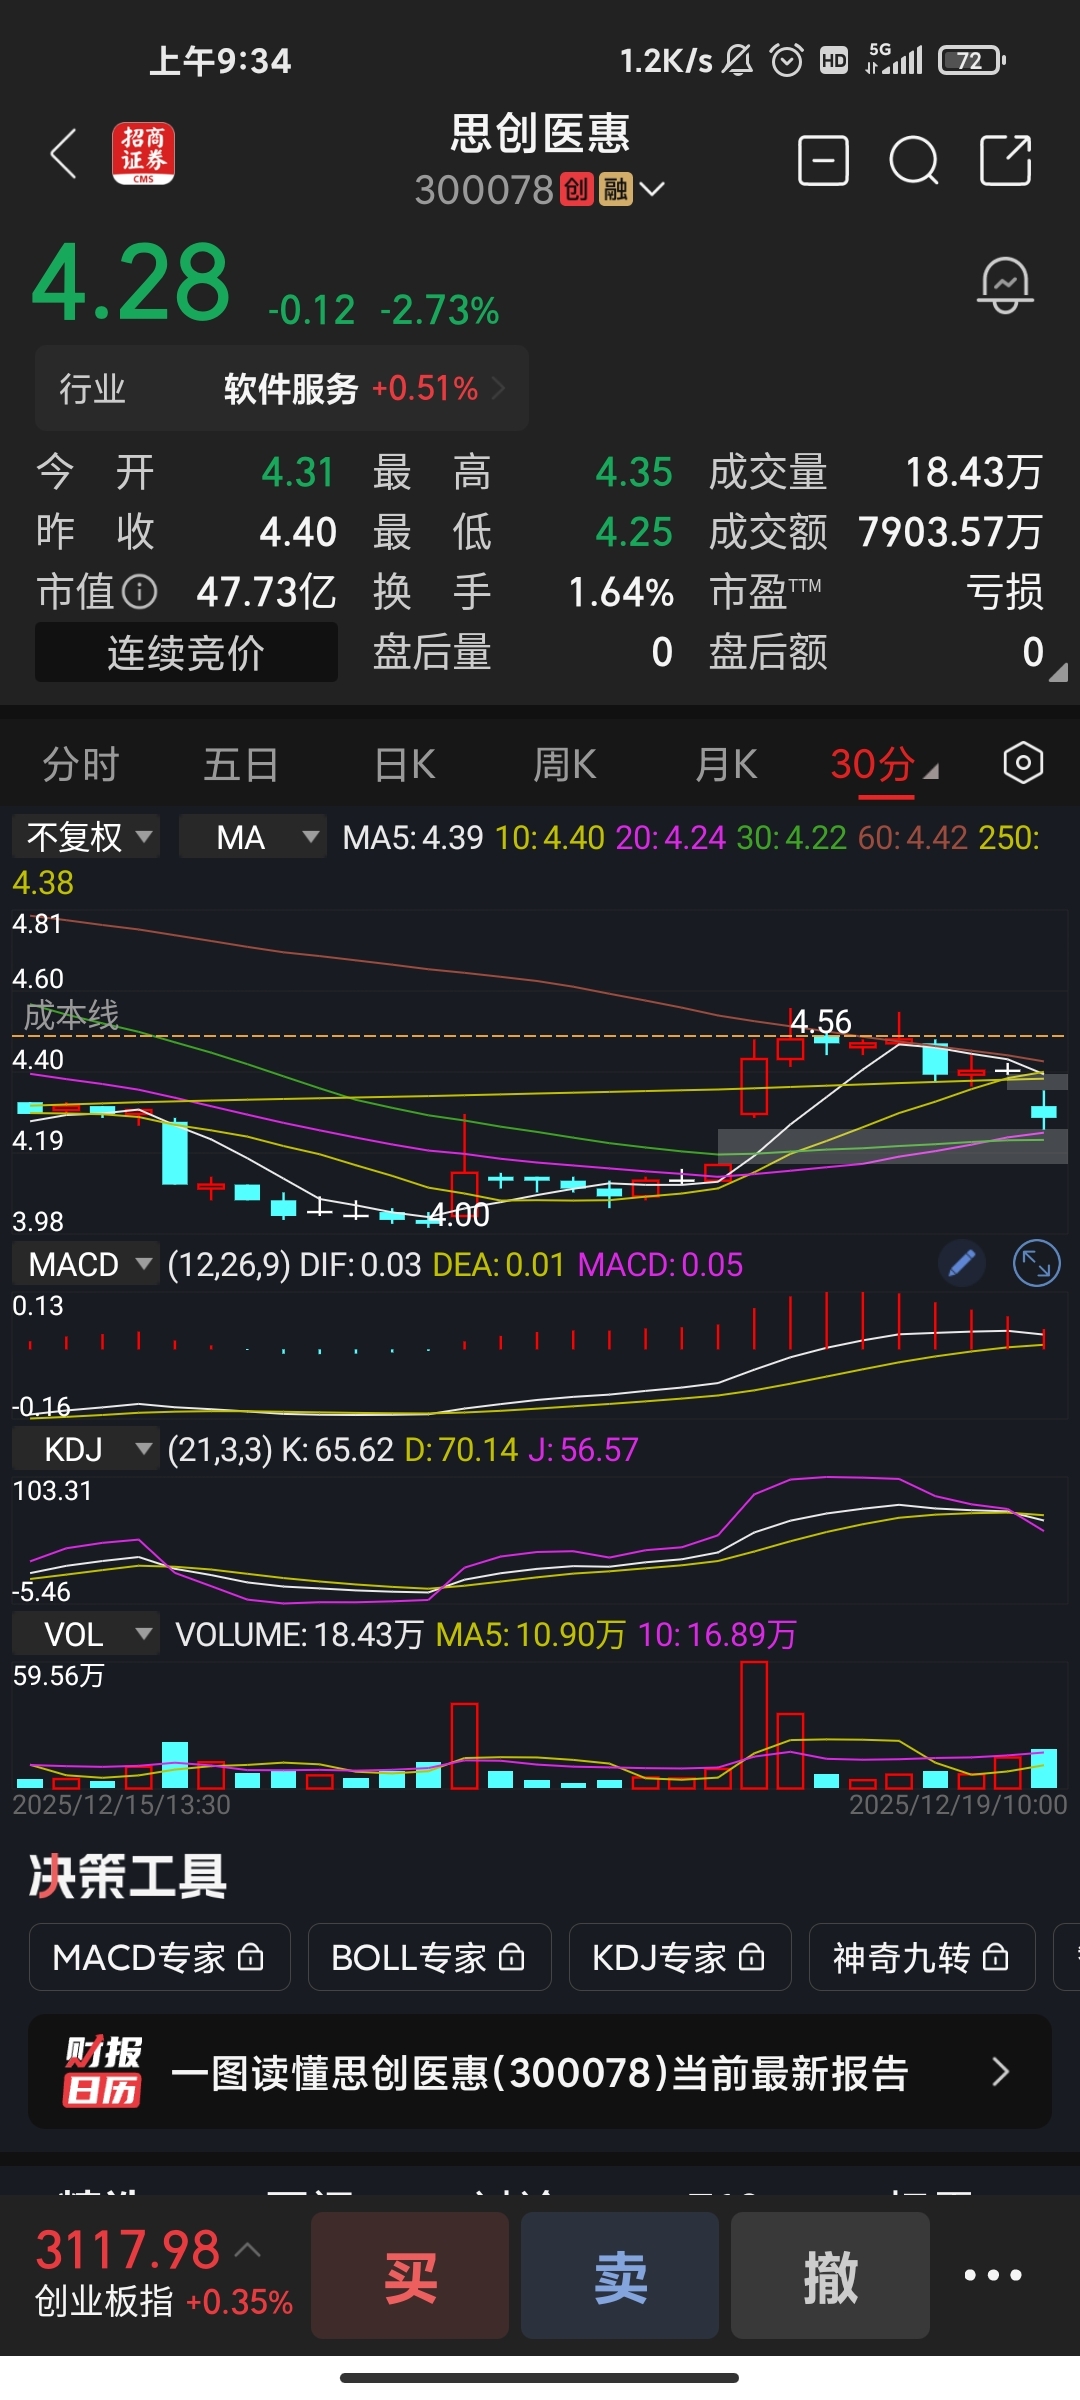
Task: Tap the 成本线 cost line label
Action: click(71, 1015)
